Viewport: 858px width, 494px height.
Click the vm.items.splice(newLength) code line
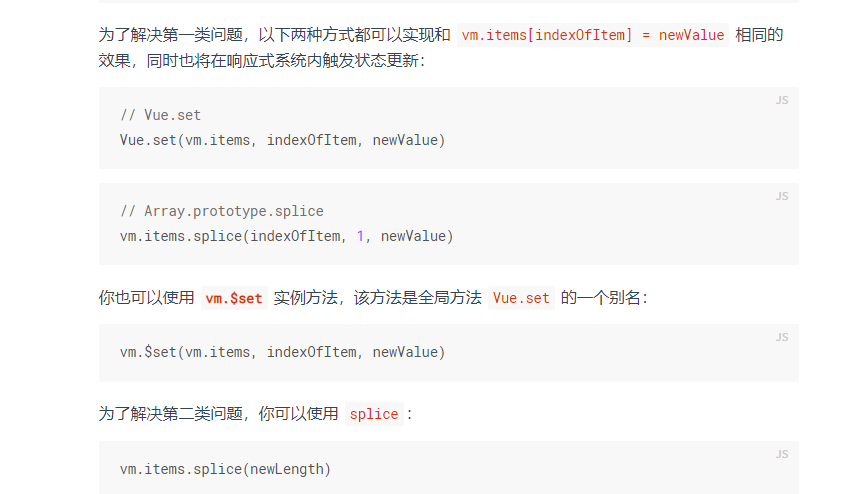[225, 469]
